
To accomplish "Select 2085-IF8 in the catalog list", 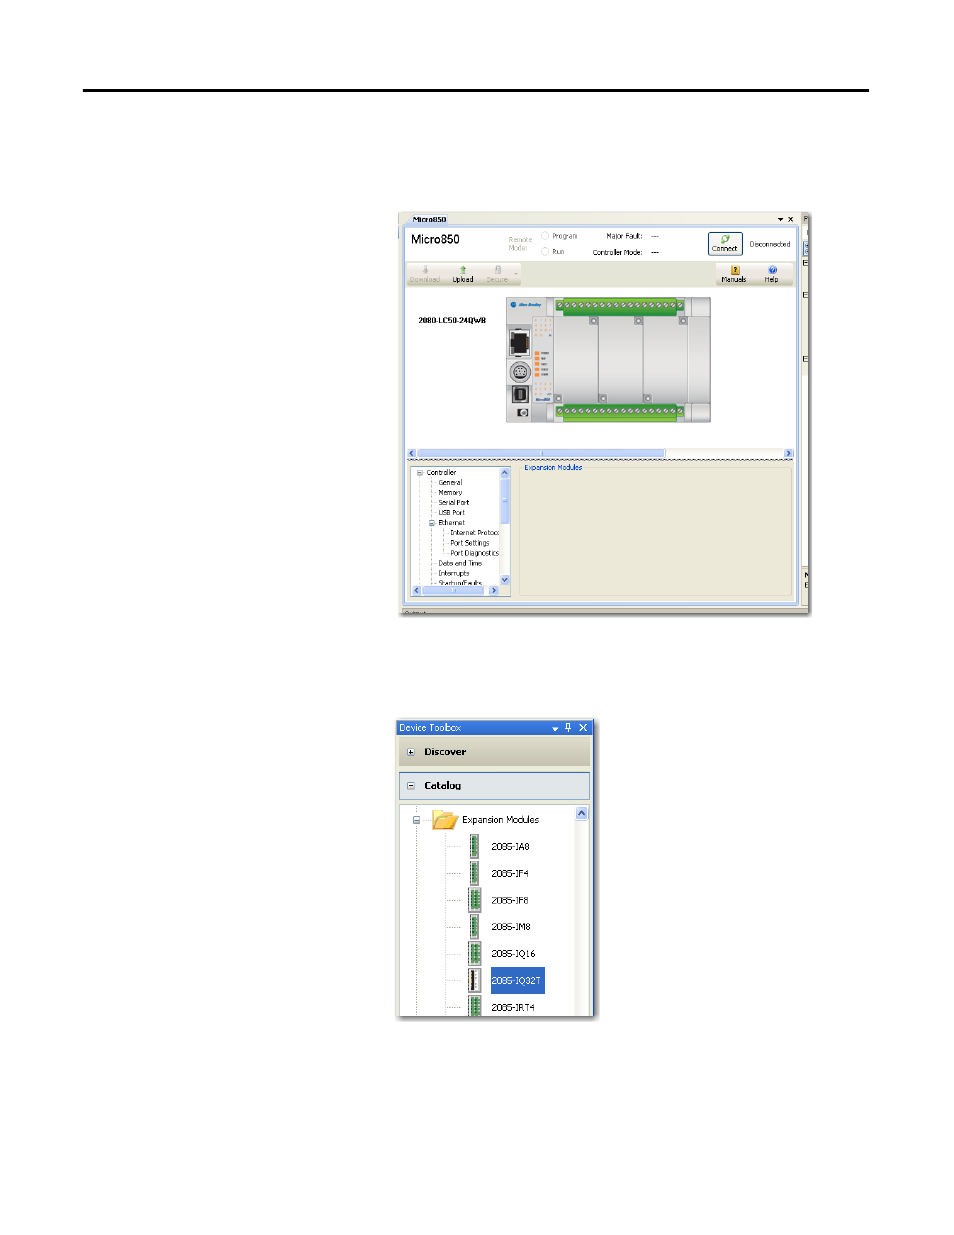I will pyautogui.click(x=510, y=901).
